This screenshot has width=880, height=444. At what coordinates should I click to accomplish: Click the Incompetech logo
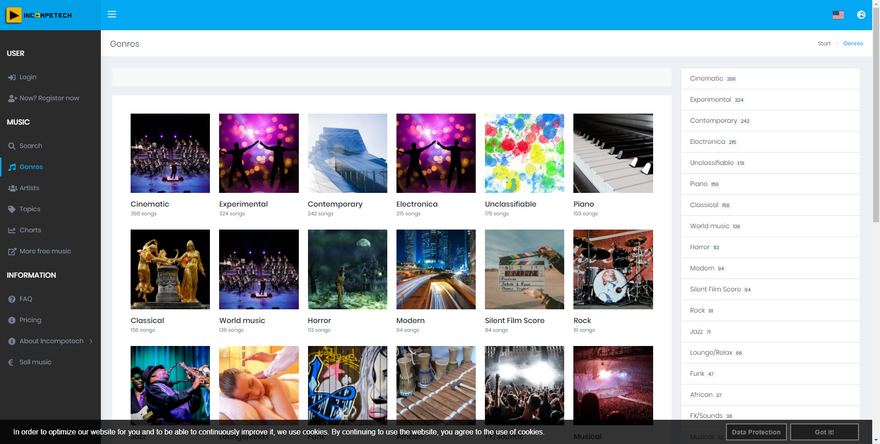click(x=39, y=15)
